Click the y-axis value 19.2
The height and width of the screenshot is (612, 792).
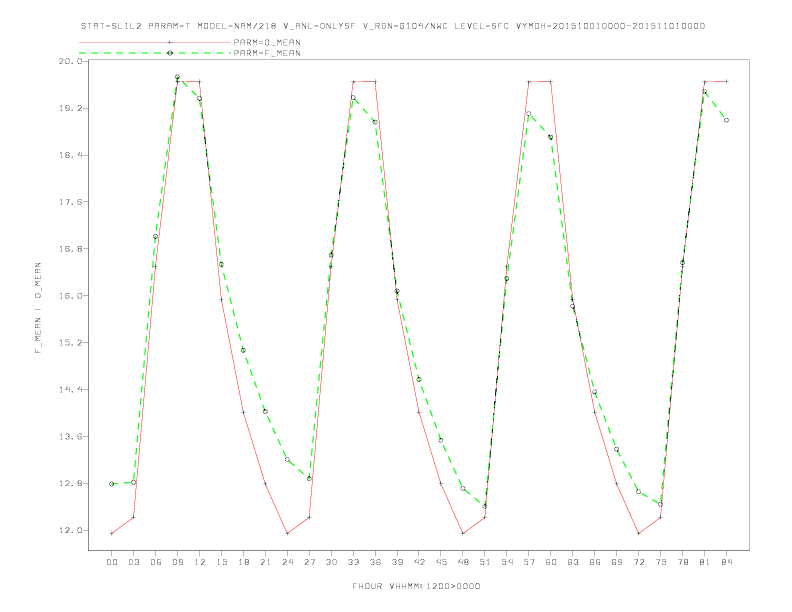(x=70, y=108)
